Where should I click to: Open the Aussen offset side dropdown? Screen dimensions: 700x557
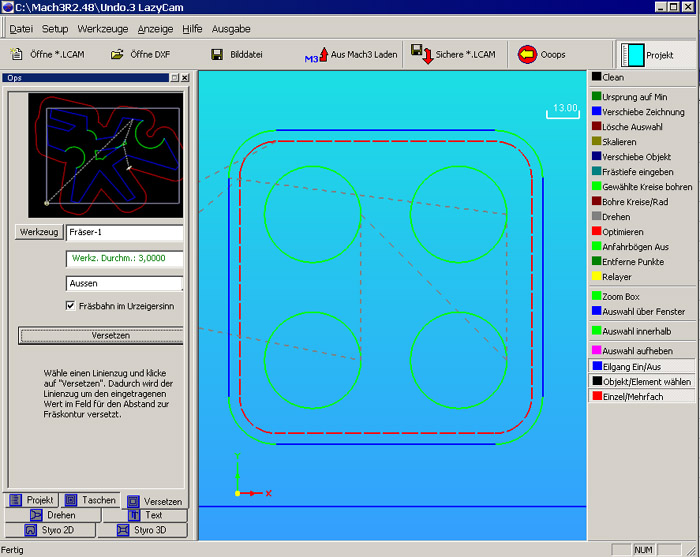[124, 283]
